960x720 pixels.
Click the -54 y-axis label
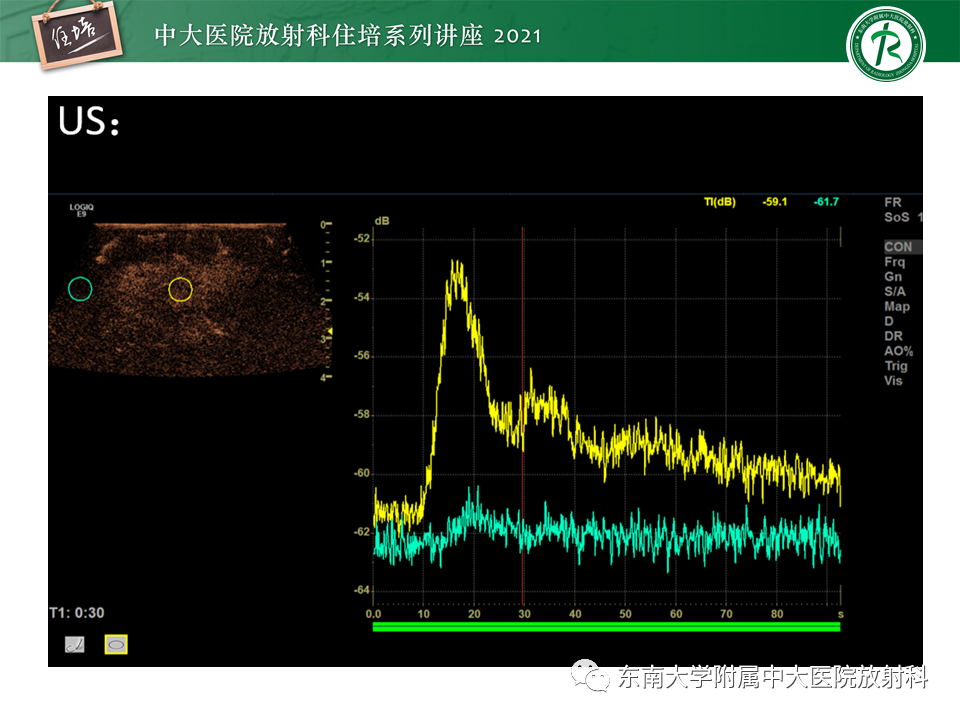coord(362,298)
